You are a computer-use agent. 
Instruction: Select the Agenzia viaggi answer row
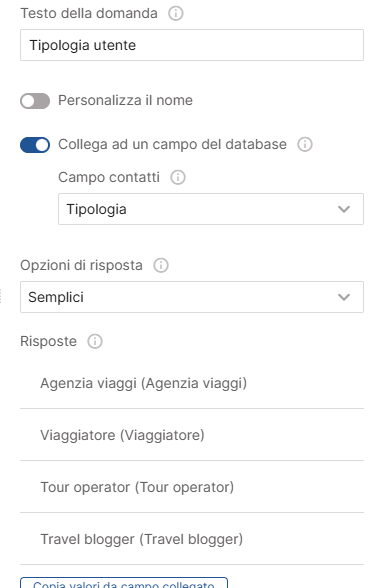[192, 383]
